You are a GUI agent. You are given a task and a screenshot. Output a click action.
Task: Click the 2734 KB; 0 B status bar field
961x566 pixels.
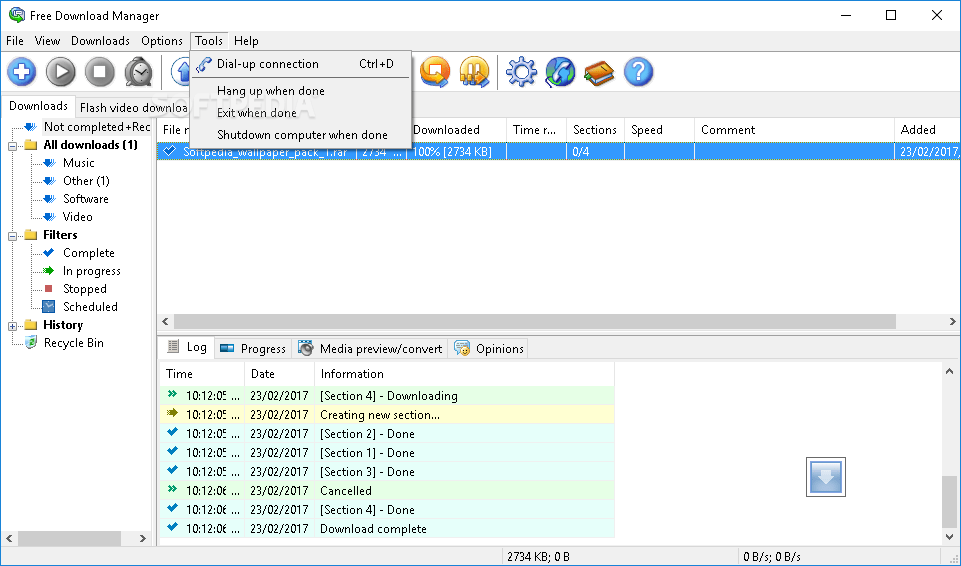pos(618,557)
